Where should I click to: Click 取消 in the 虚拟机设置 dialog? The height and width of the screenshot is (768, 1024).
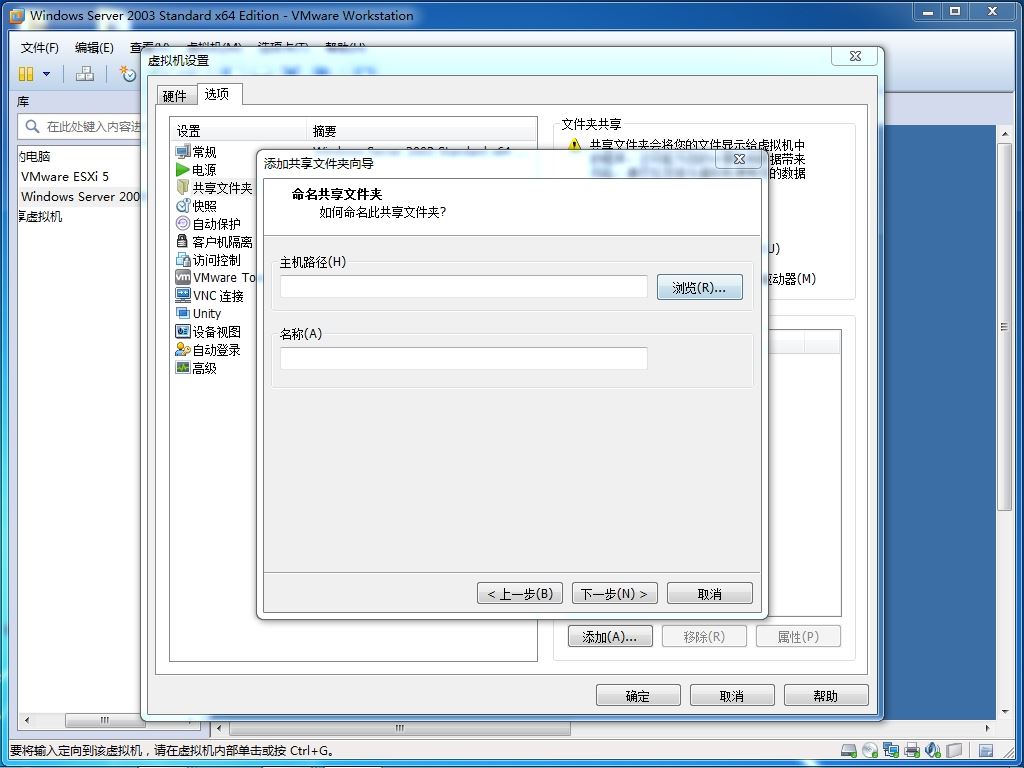732,696
